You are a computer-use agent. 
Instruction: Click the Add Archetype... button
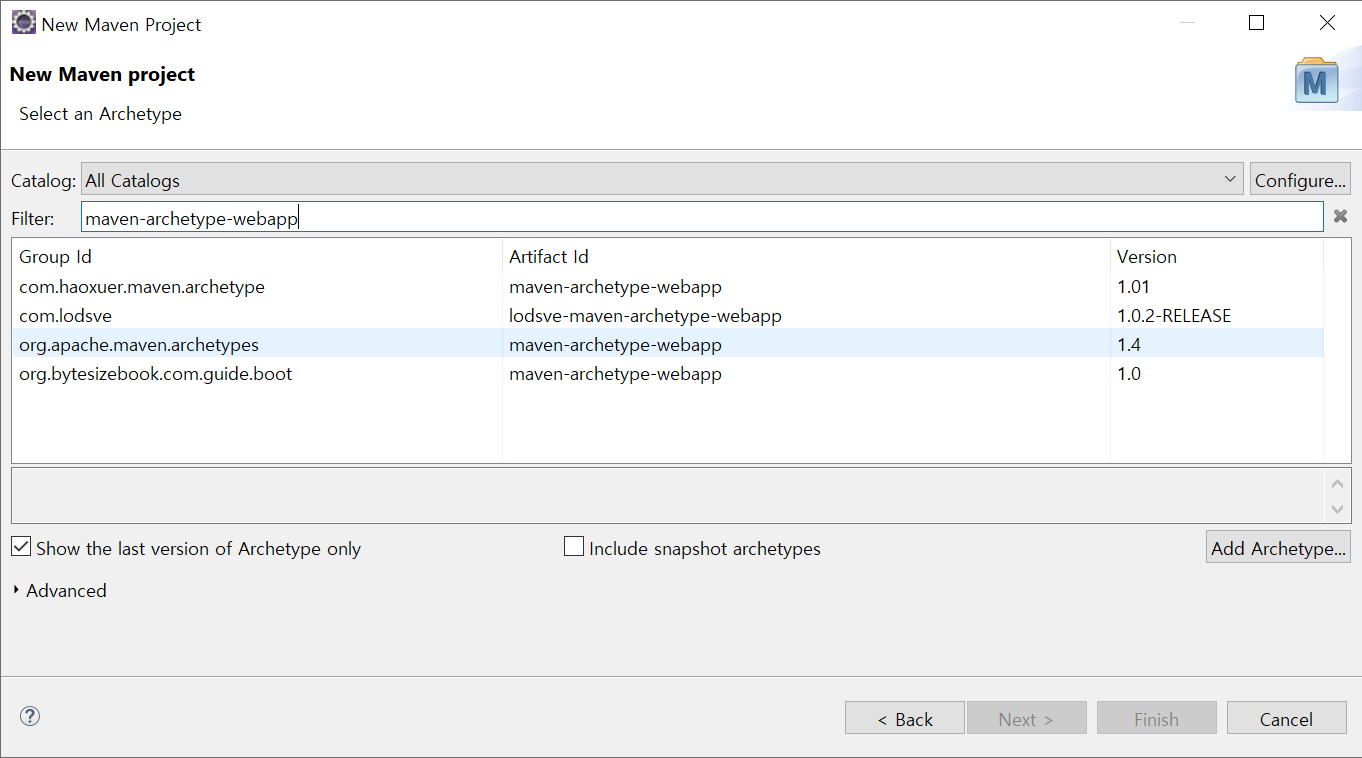tap(1278, 548)
